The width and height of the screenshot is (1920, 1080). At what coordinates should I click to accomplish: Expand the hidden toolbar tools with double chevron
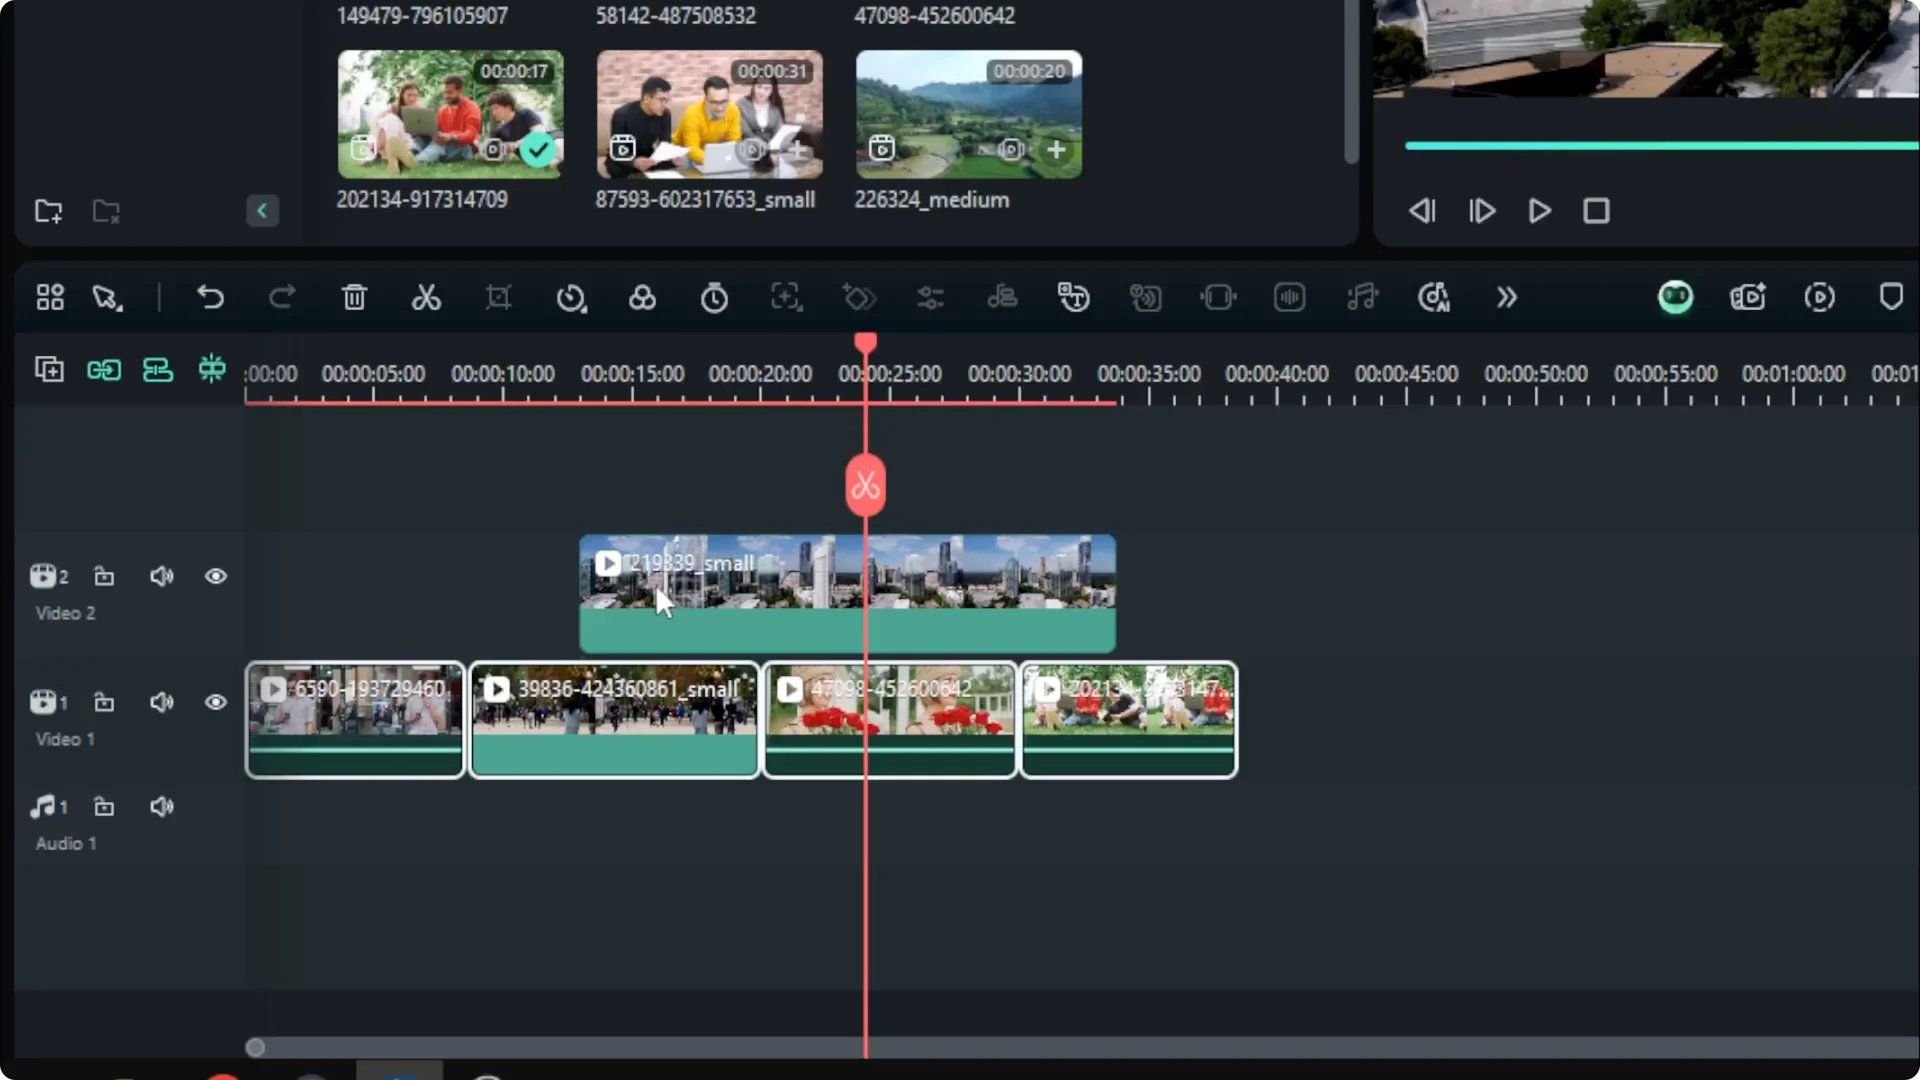tap(1507, 297)
